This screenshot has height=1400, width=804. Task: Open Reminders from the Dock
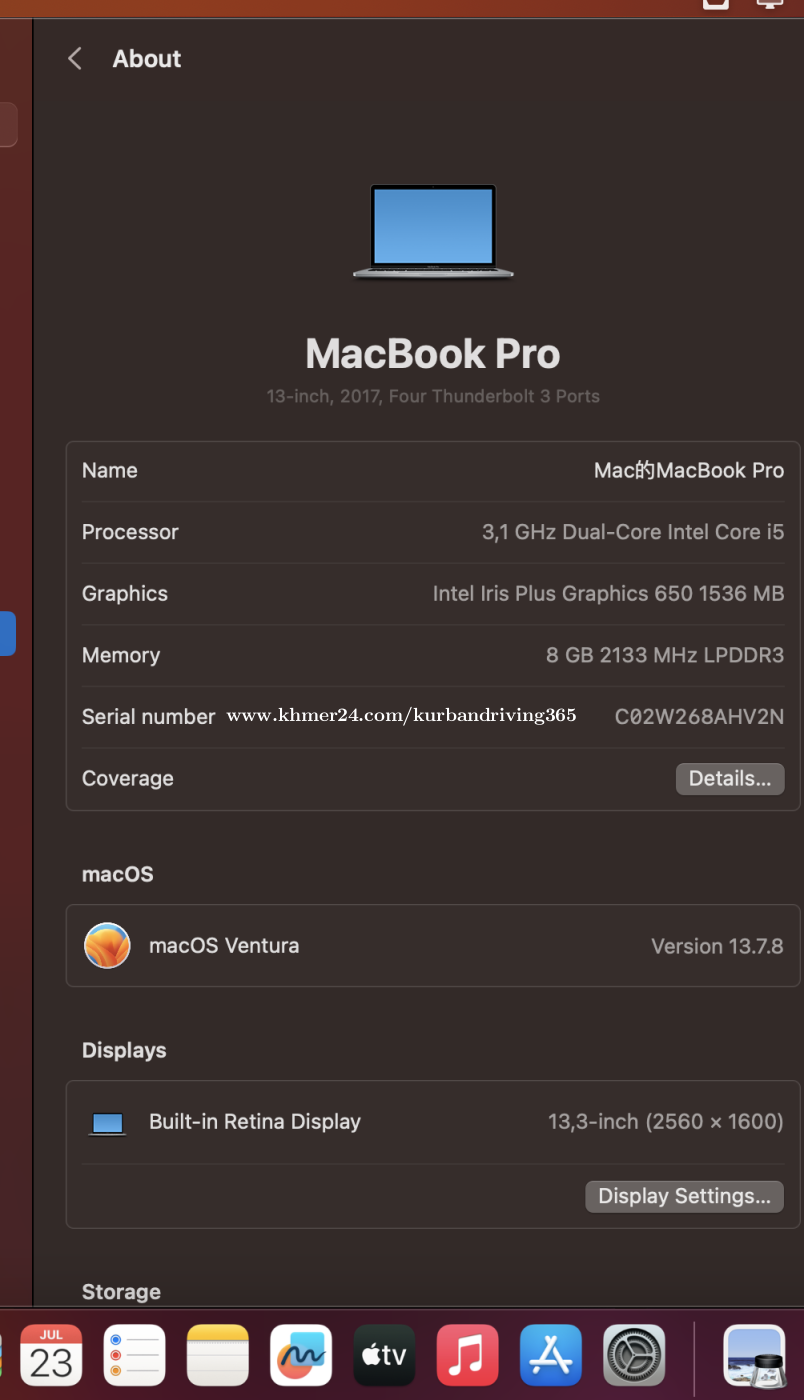(x=134, y=1355)
